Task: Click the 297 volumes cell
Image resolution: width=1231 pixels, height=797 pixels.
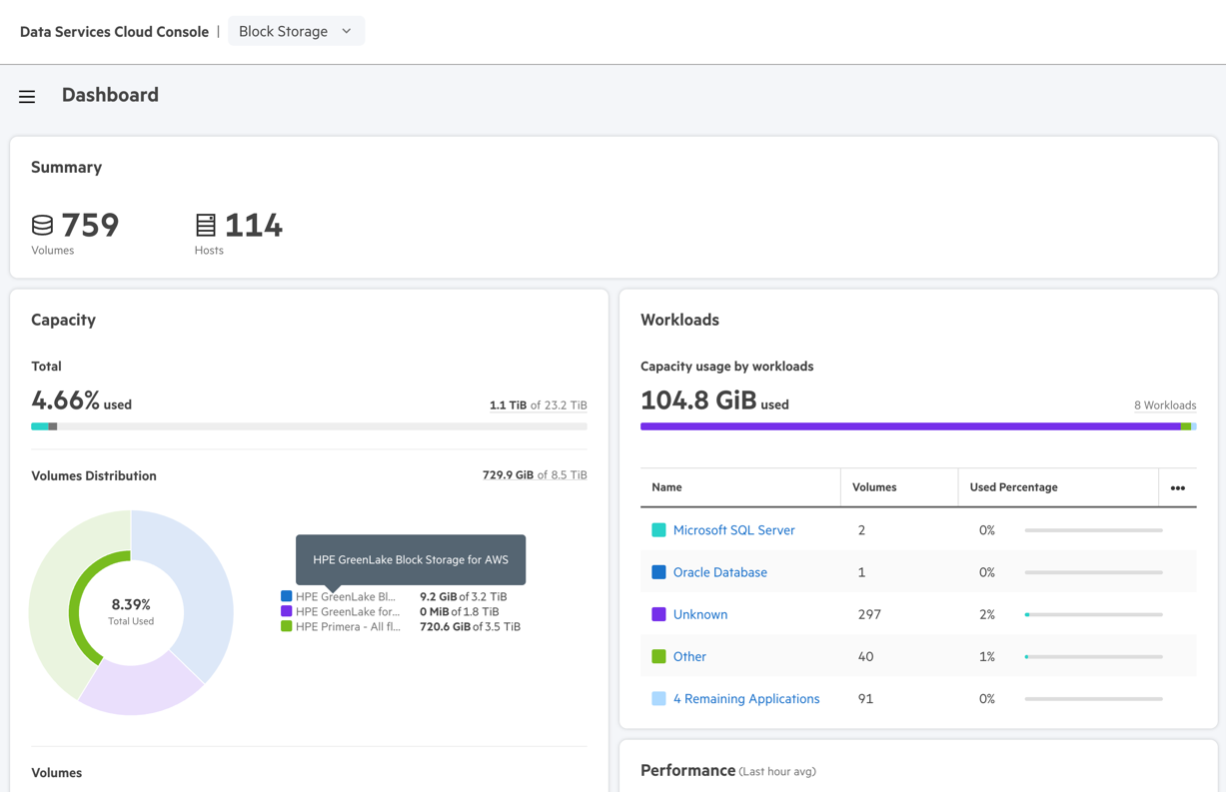Action: click(869, 614)
